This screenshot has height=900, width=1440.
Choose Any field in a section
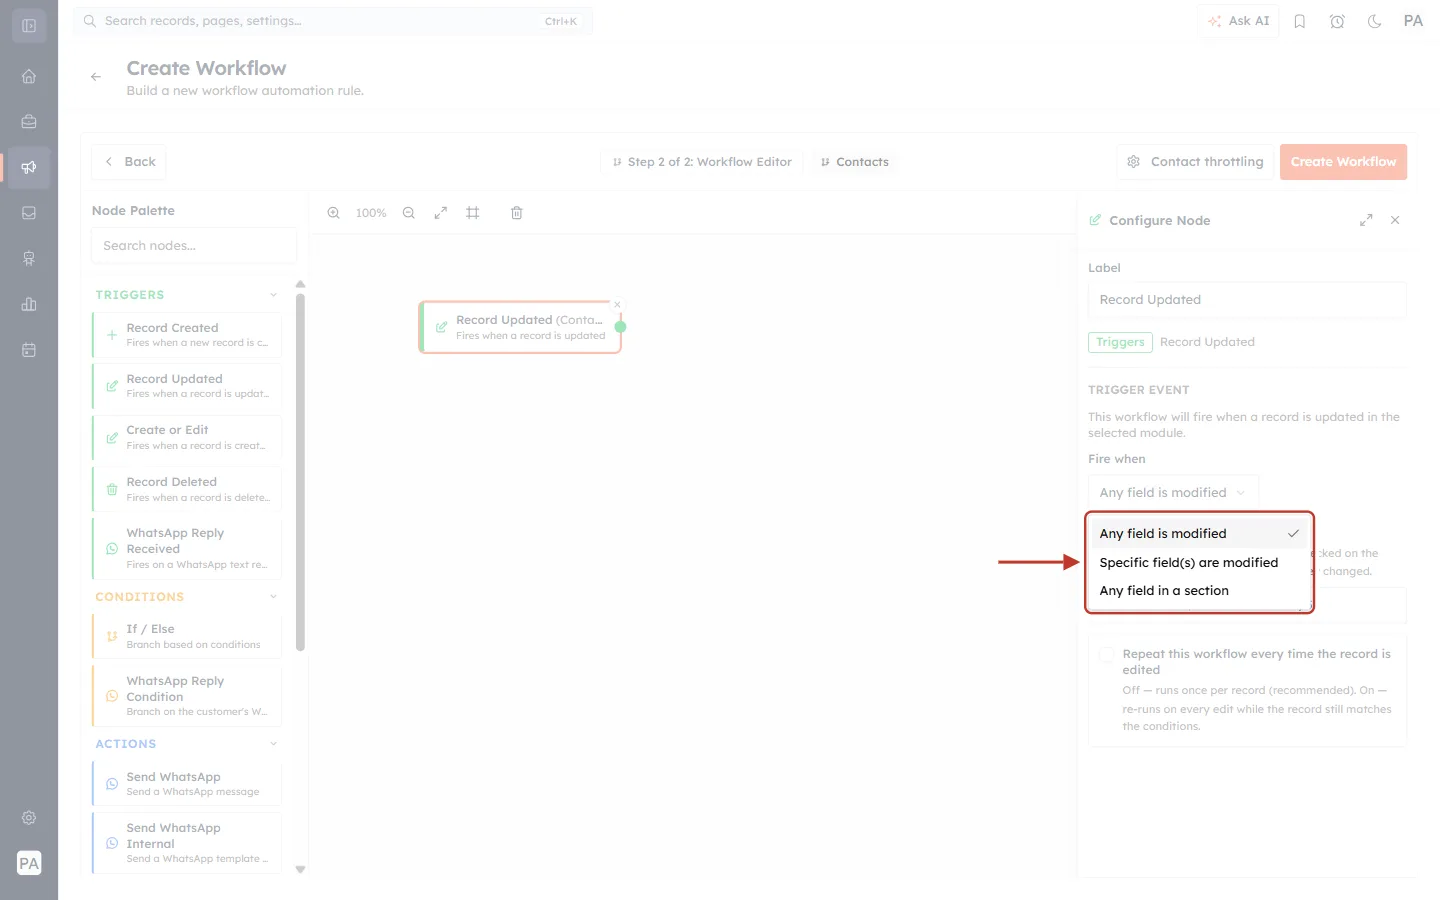point(1199,591)
